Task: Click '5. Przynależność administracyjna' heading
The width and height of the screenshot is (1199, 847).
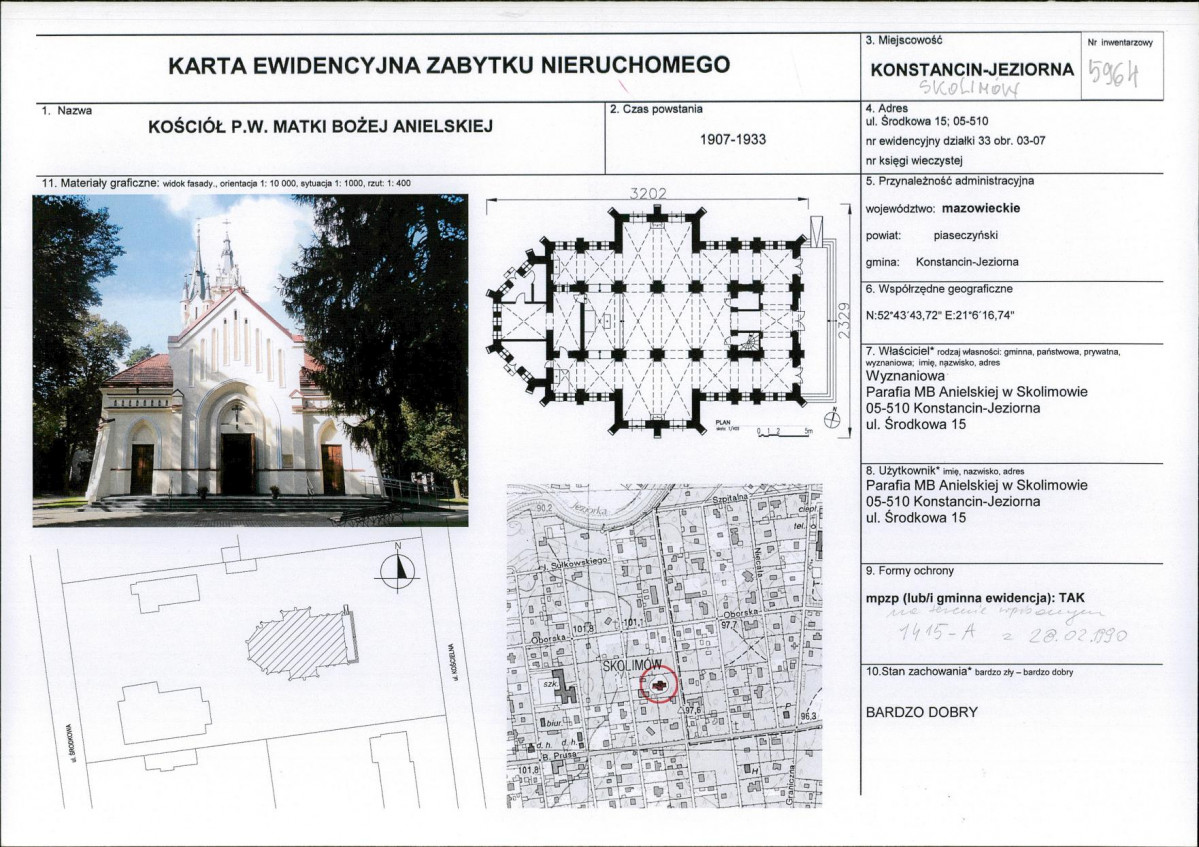Action: pyautogui.click(x=950, y=181)
